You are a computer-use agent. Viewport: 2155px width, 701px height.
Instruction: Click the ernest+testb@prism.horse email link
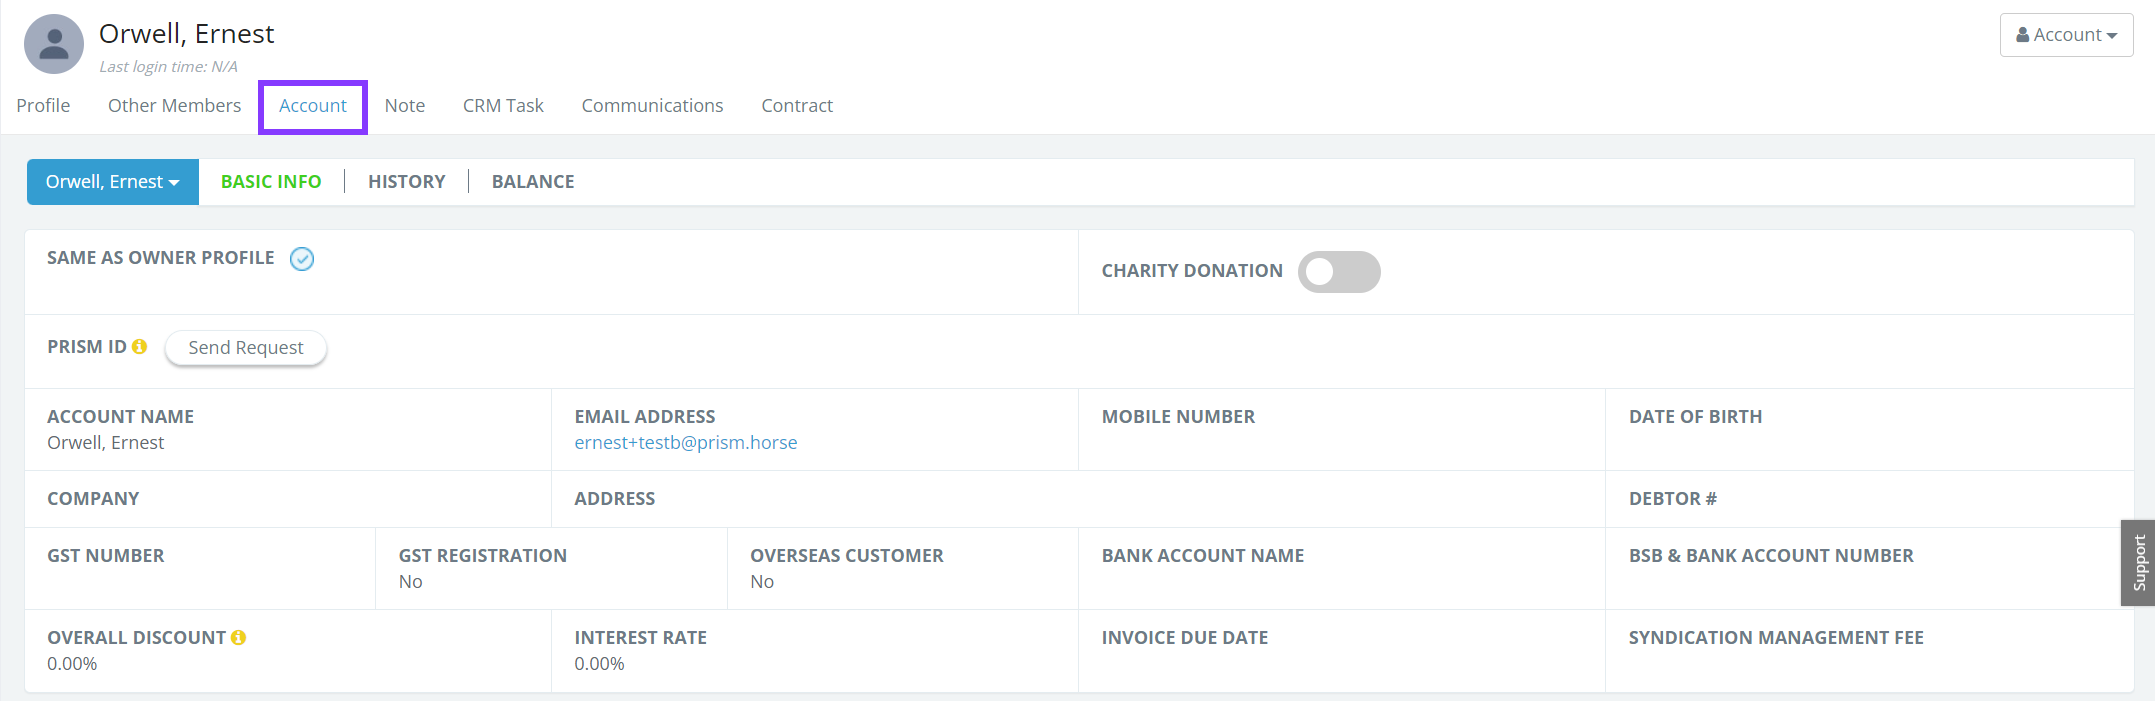coord(686,443)
